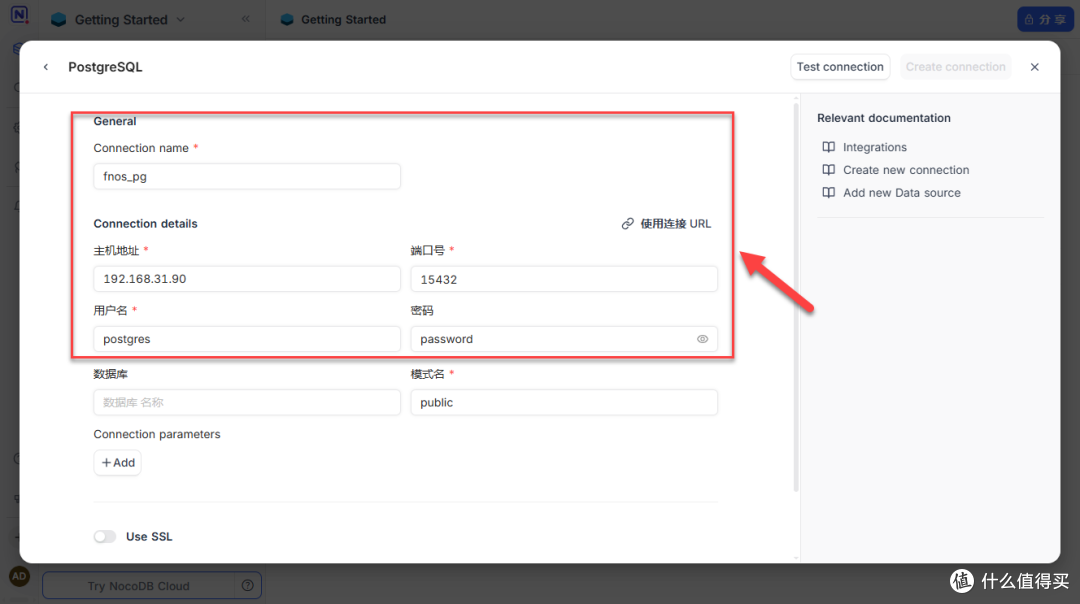Click Try NocoDB Cloud button
The height and width of the screenshot is (604, 1080).
click(x=138, y=586)
